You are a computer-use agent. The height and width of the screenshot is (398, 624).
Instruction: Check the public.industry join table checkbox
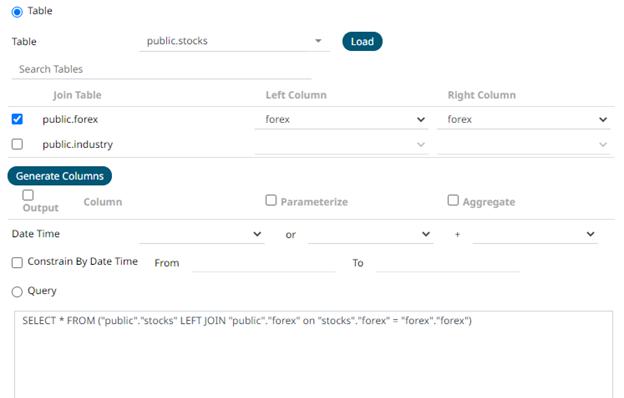tap(17, 144)
